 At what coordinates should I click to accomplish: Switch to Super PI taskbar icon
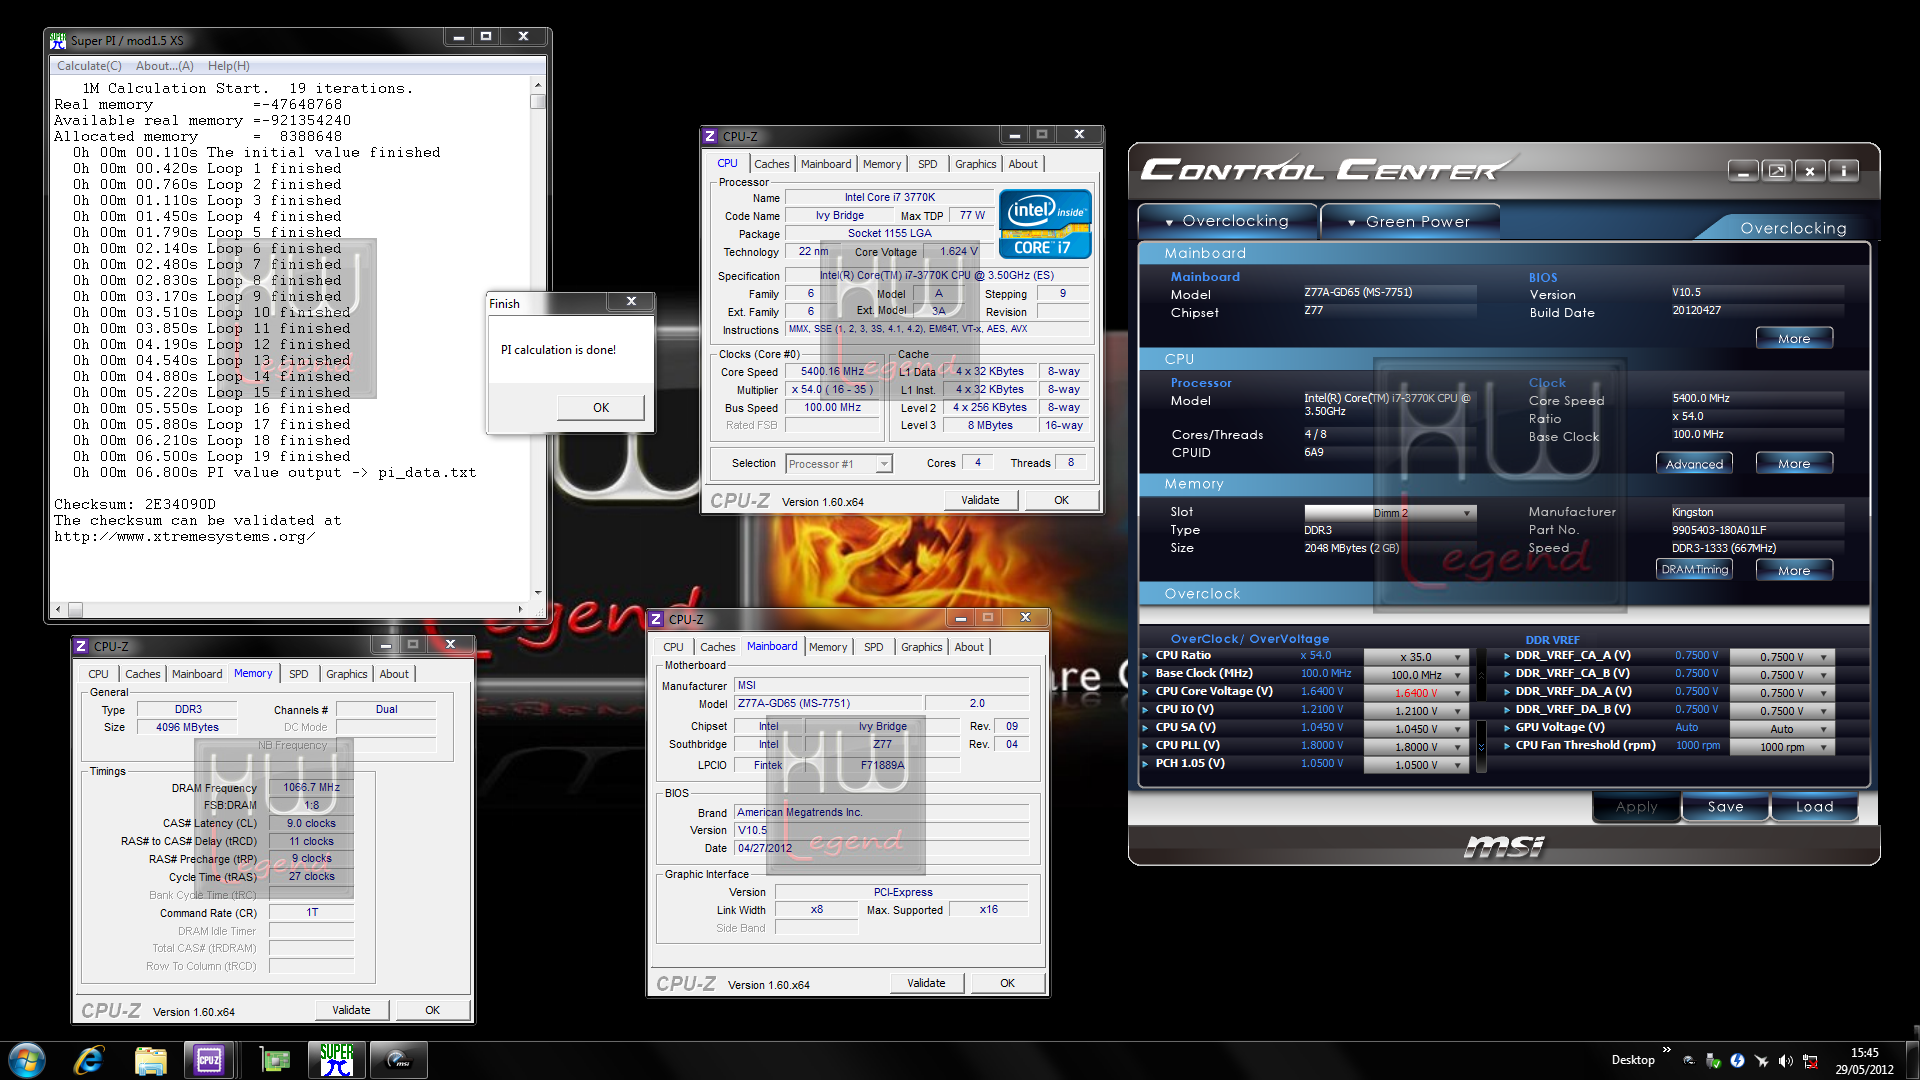(x=337, y=1060)
